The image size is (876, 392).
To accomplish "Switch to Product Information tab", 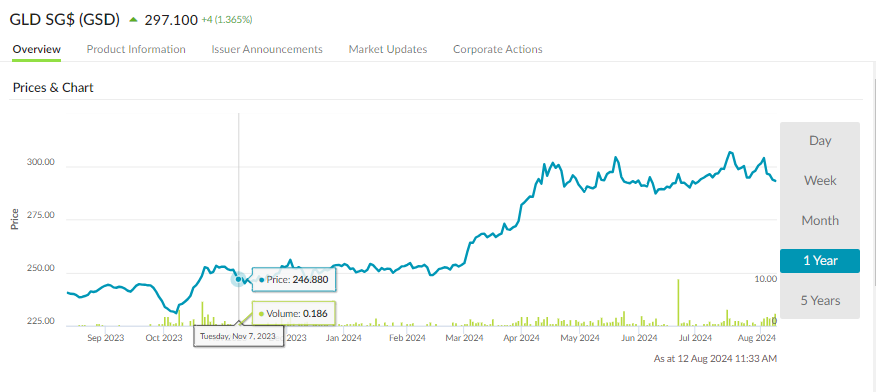I will [136, 49].
